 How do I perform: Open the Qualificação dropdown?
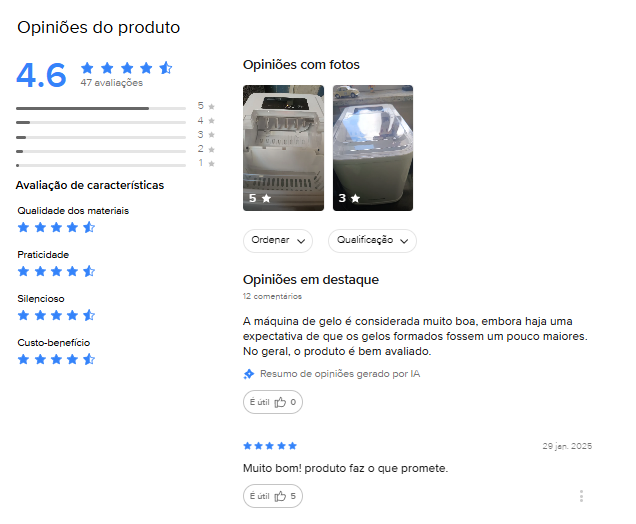pos(372,241)
